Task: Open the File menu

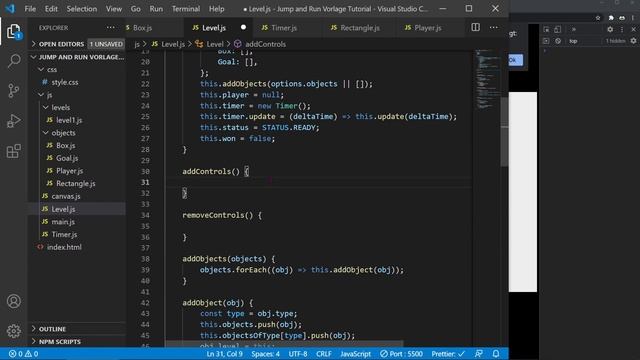Action: (x=30, y=9)
